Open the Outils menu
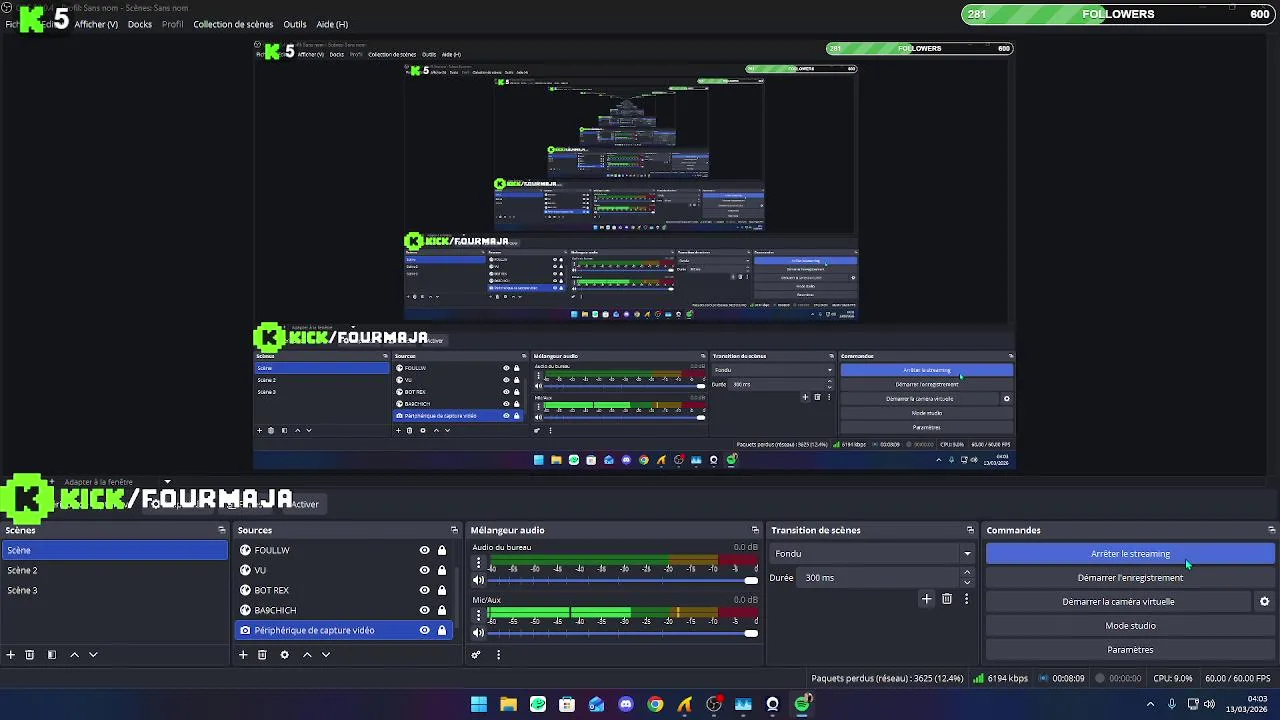The width and height of the screenshot is (1280, 720). click(295, 24)
